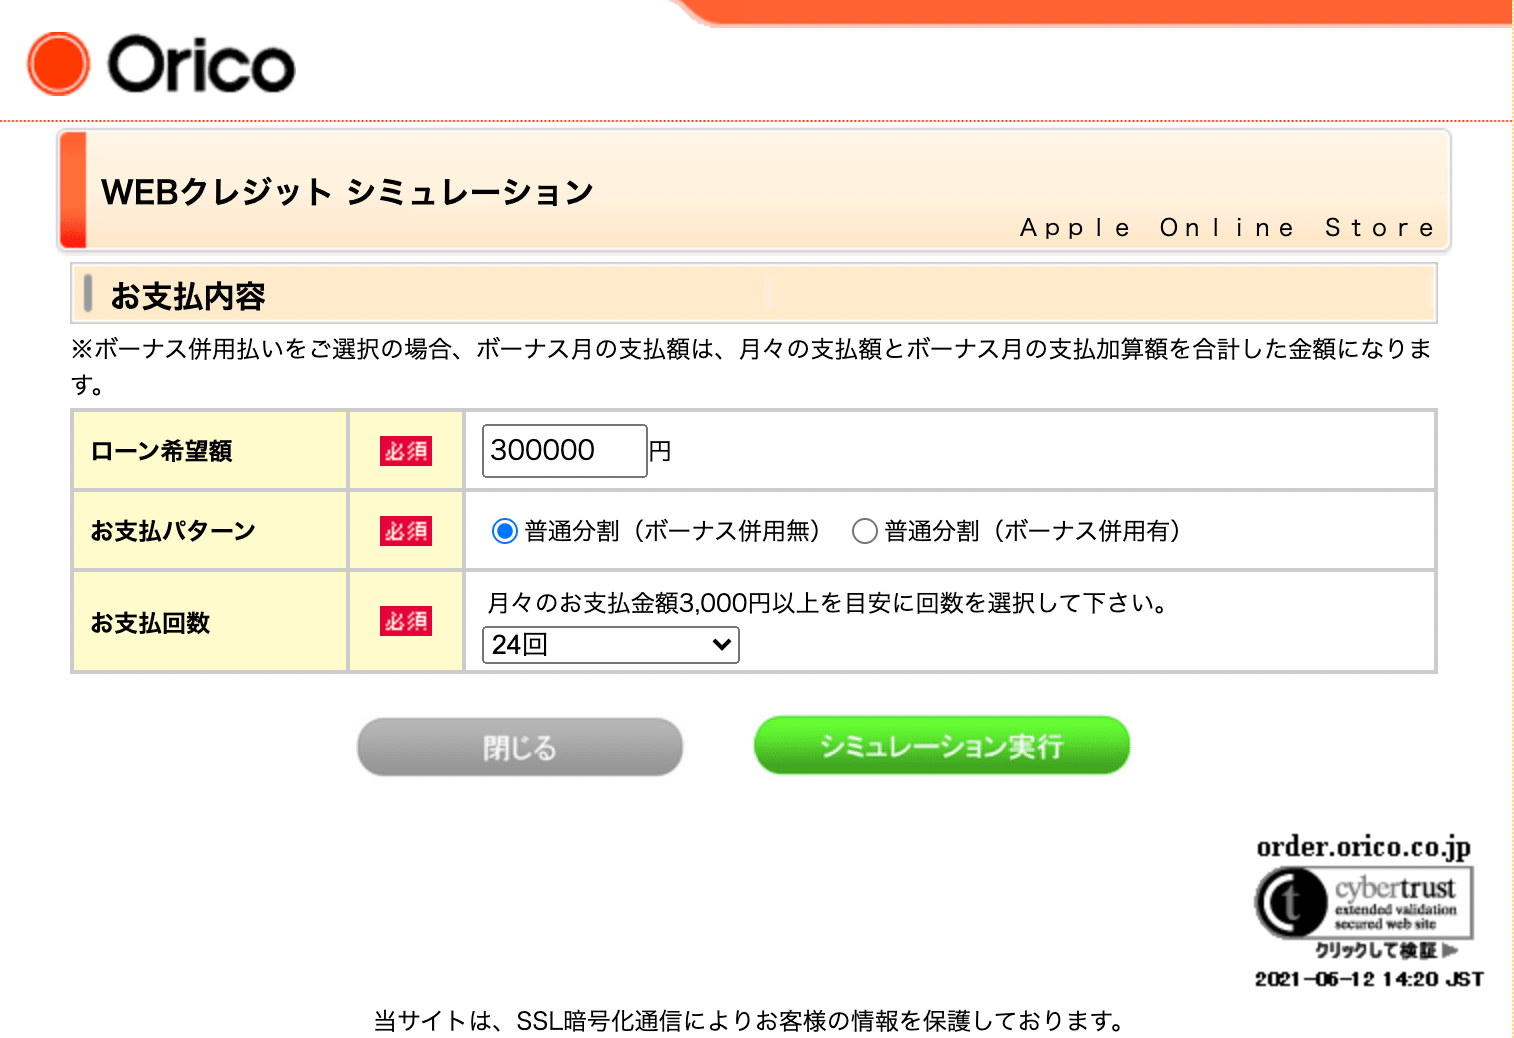Click the お支払パターン row label
The width and height of the screenshot is (1514, 1038).
click(173, 531)
